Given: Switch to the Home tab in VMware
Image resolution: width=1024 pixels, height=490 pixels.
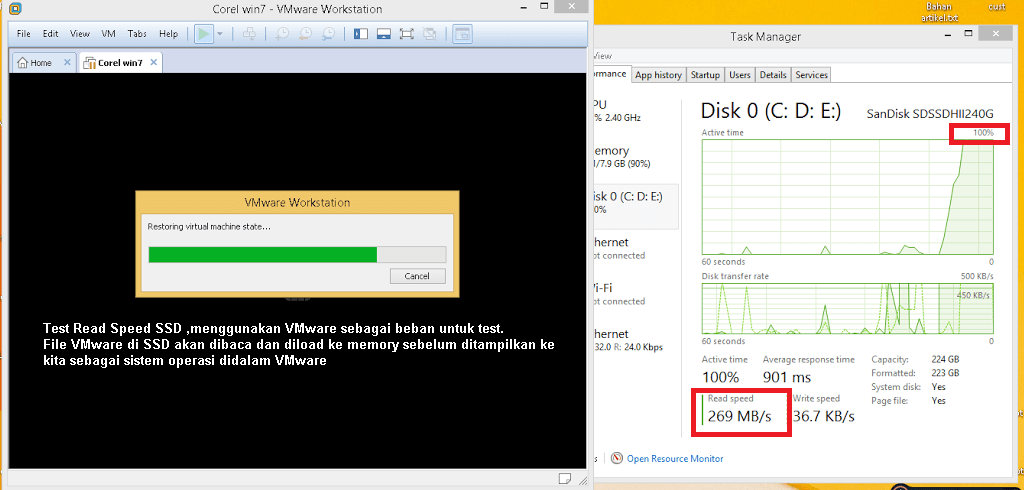Looking at the screenshot, I should click(35, 63).
